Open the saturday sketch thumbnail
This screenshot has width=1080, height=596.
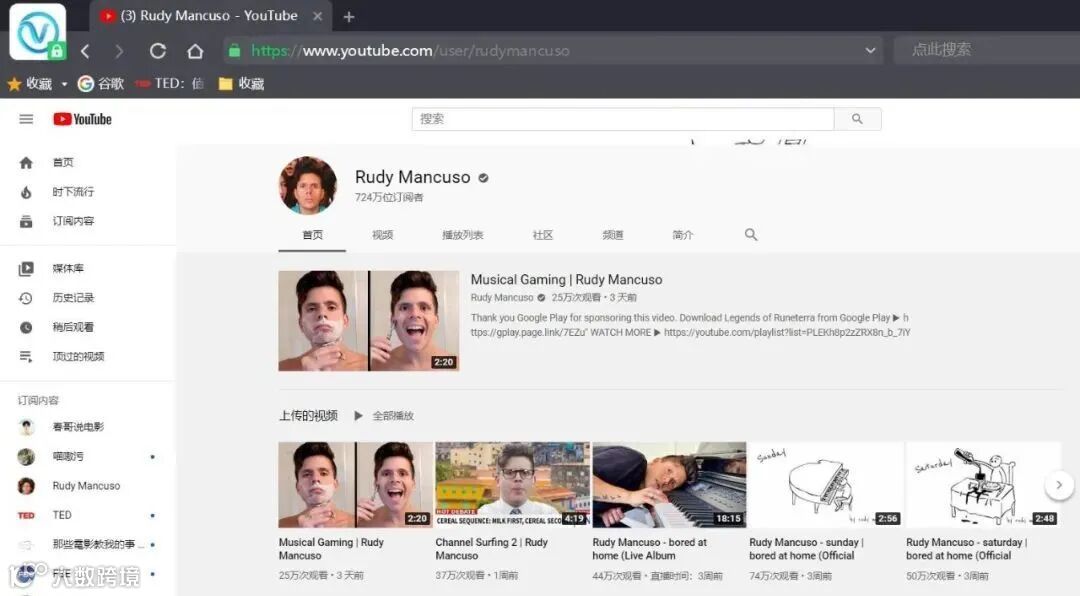(x=983, y=485)
